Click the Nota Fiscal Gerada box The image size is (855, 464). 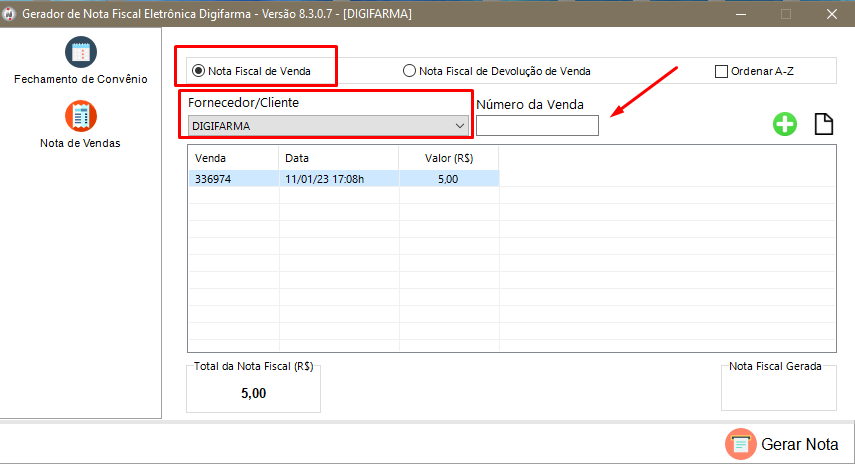(779, 388)
